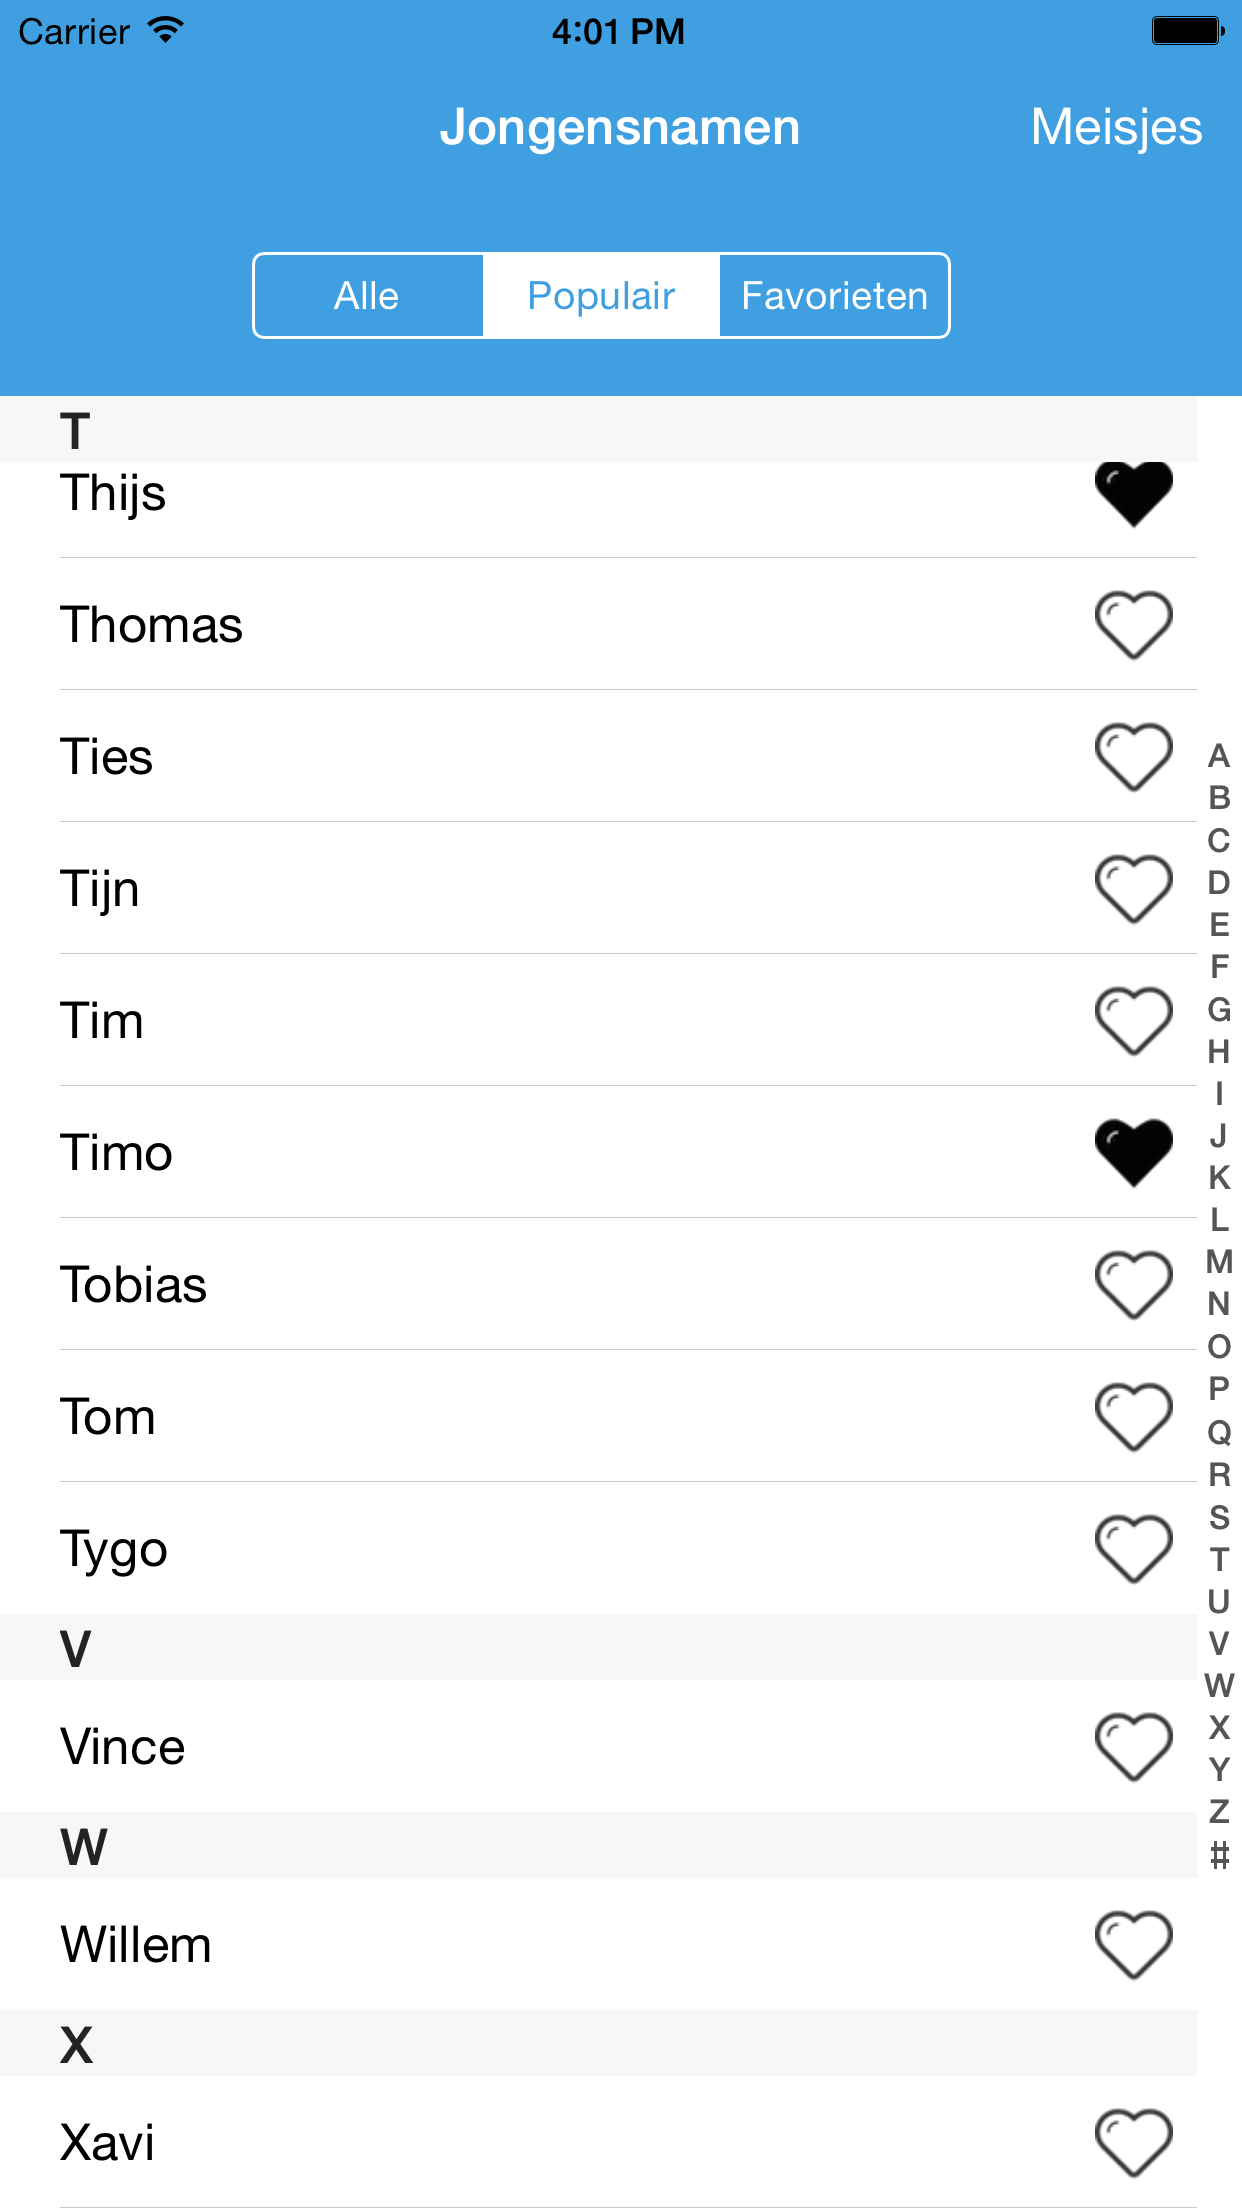Add Tobias to favorites with heart
1242x2208 pixels.
(x=1133, y=1285)
